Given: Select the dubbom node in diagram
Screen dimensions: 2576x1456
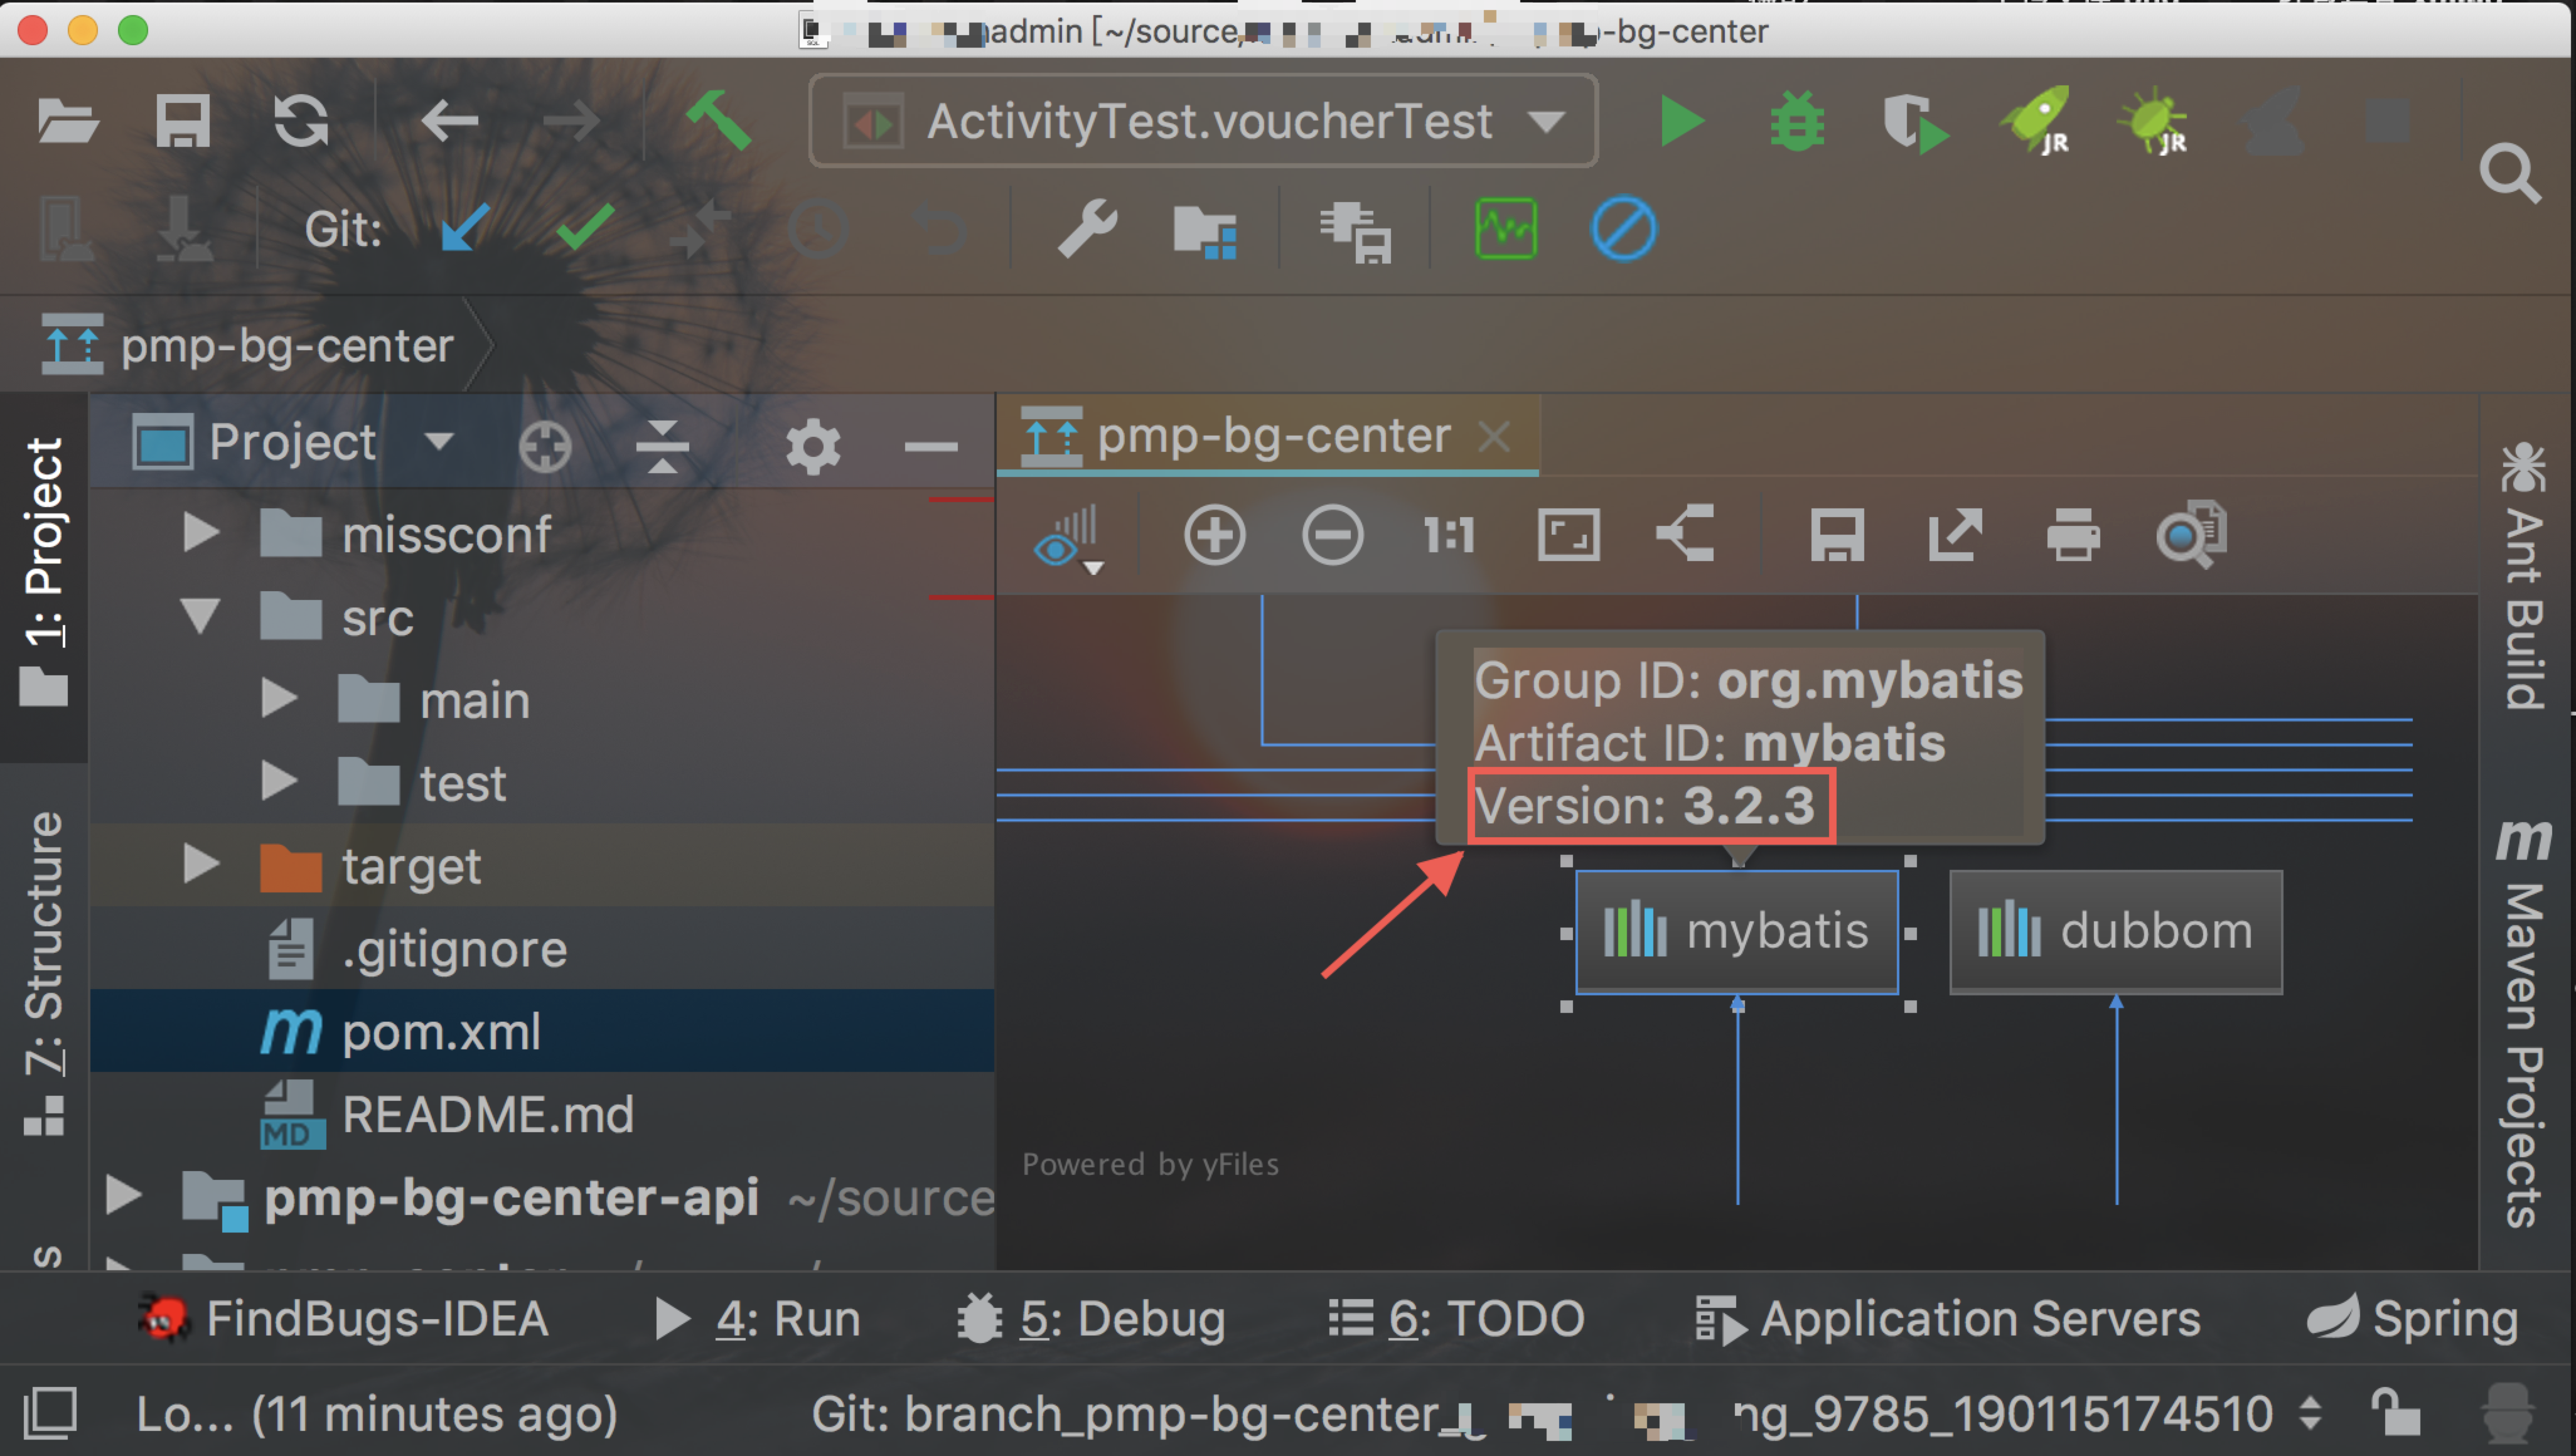Looking at the screenshot, I should click(2115, 931).
